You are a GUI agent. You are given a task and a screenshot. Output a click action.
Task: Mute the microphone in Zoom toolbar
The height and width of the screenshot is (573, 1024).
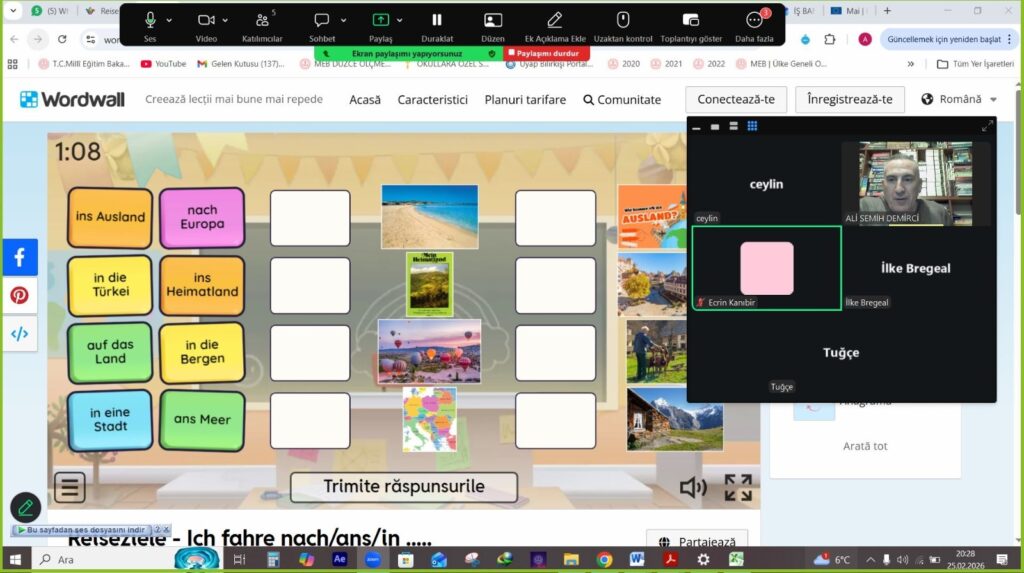[150, 20]
